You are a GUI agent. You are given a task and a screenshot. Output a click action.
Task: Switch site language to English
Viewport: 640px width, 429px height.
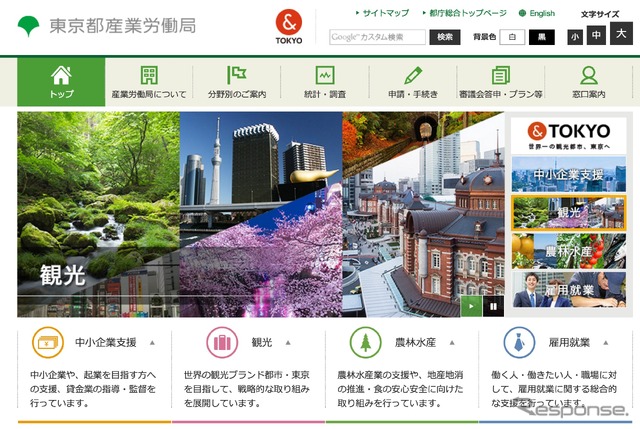542,13
